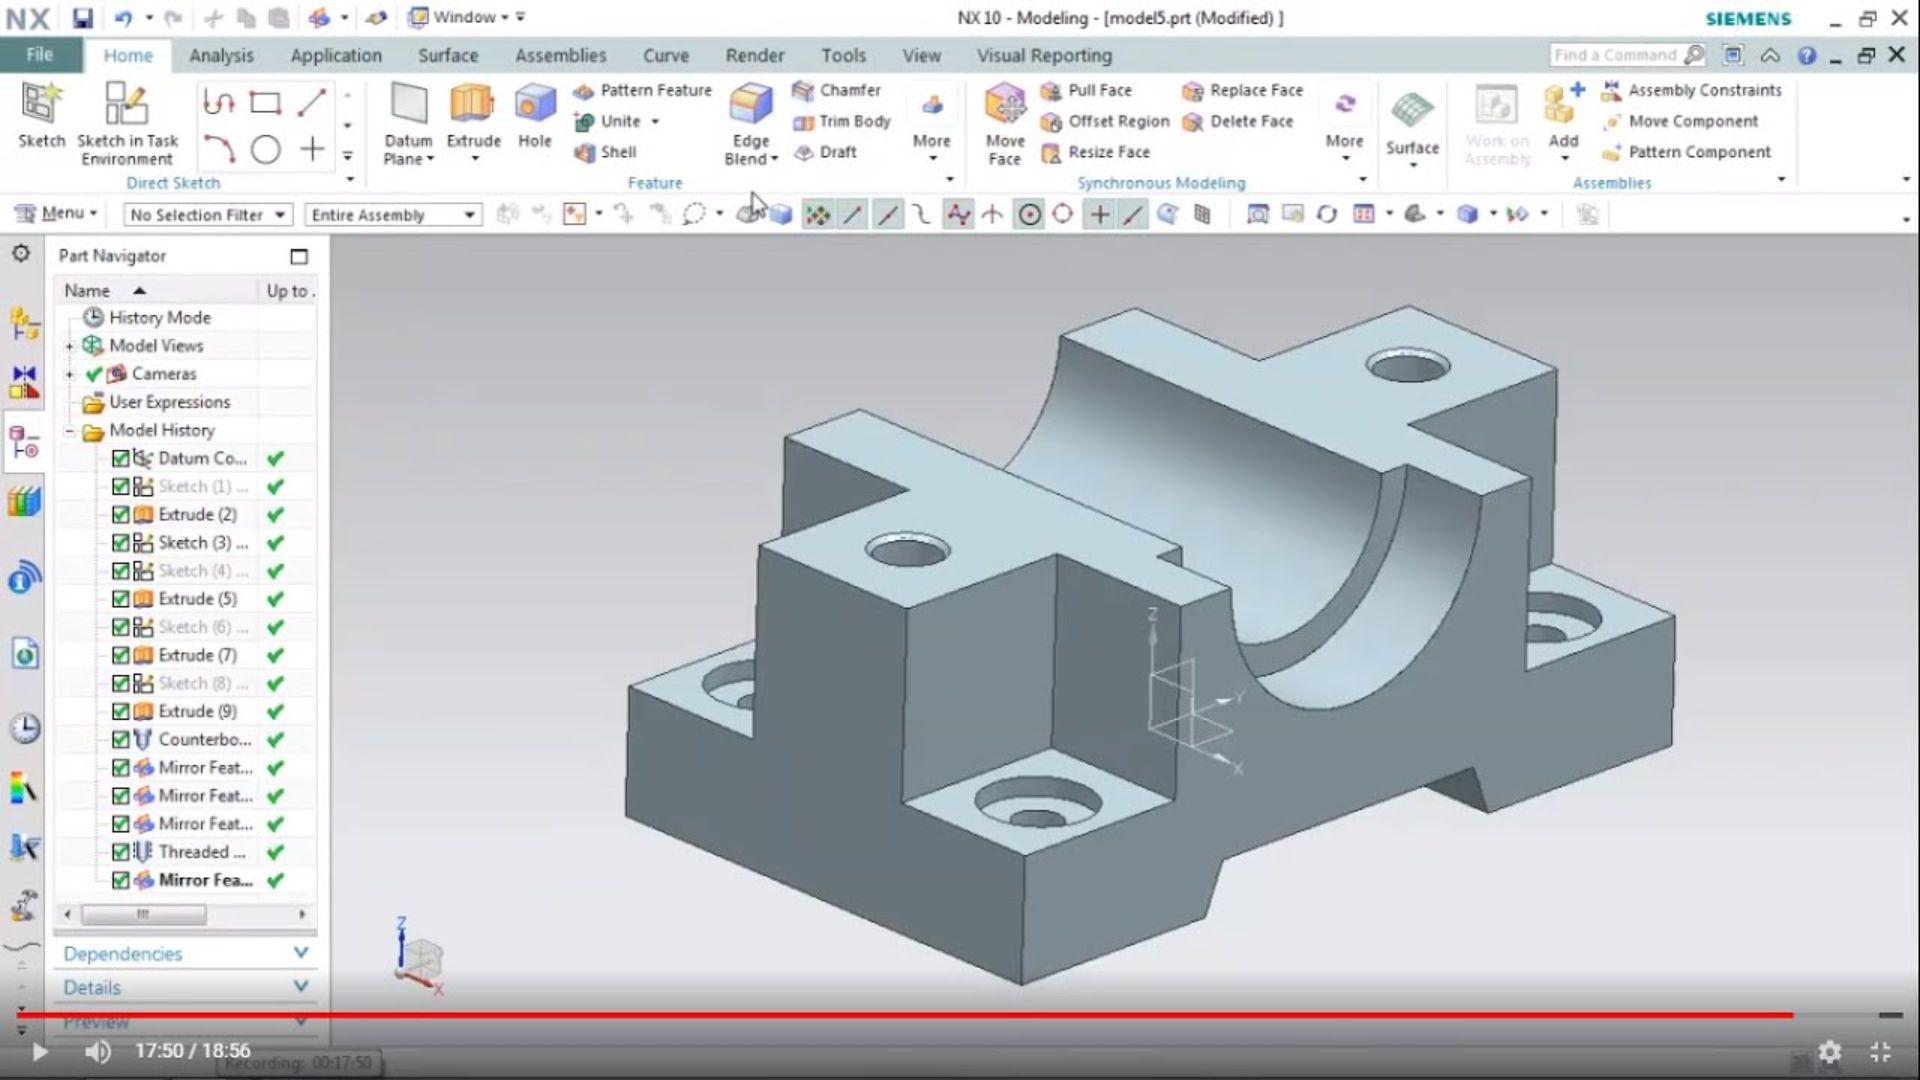The height and width of the screenshot is (1080, 1920).
Task: Disable the Threaded feature checkbox
Action: tap(122, 851)
